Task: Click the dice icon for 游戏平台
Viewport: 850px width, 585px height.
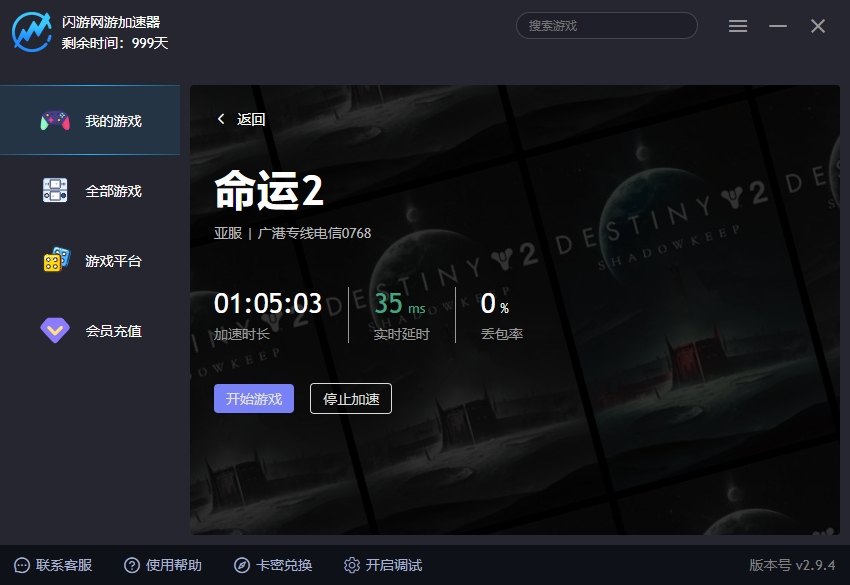Action: (x=56, y=260)
